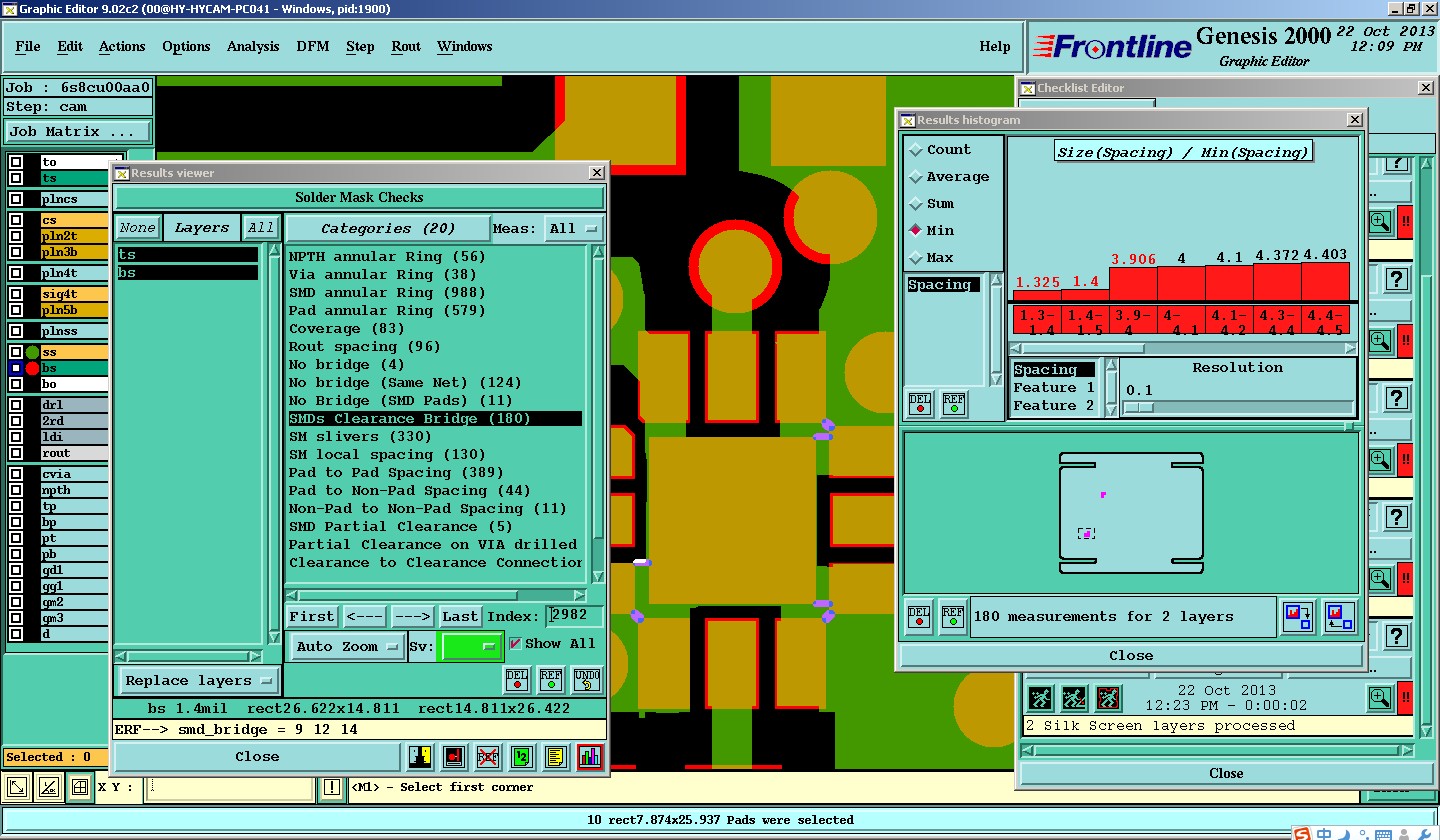Click the Last navigation button
Screen dimensions: 1440x840
(460, 617)
